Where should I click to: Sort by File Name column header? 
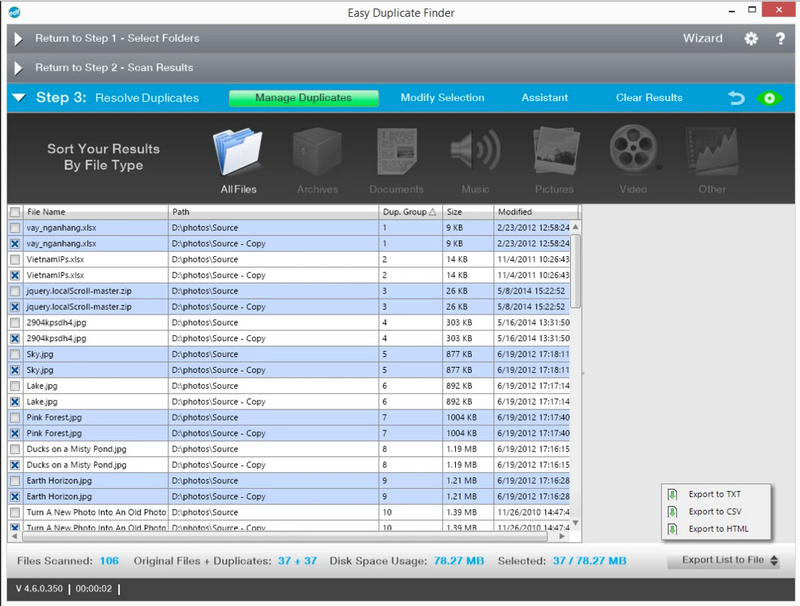[x=95, y=212]
